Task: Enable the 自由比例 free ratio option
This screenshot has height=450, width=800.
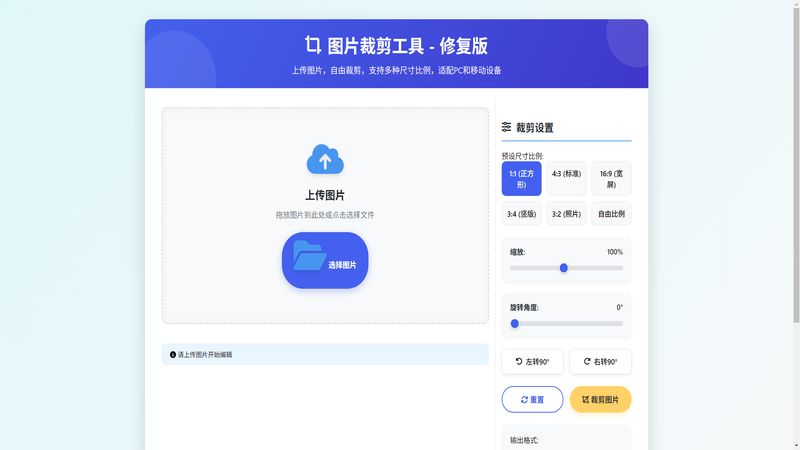Action: click(x=611, y=213)
